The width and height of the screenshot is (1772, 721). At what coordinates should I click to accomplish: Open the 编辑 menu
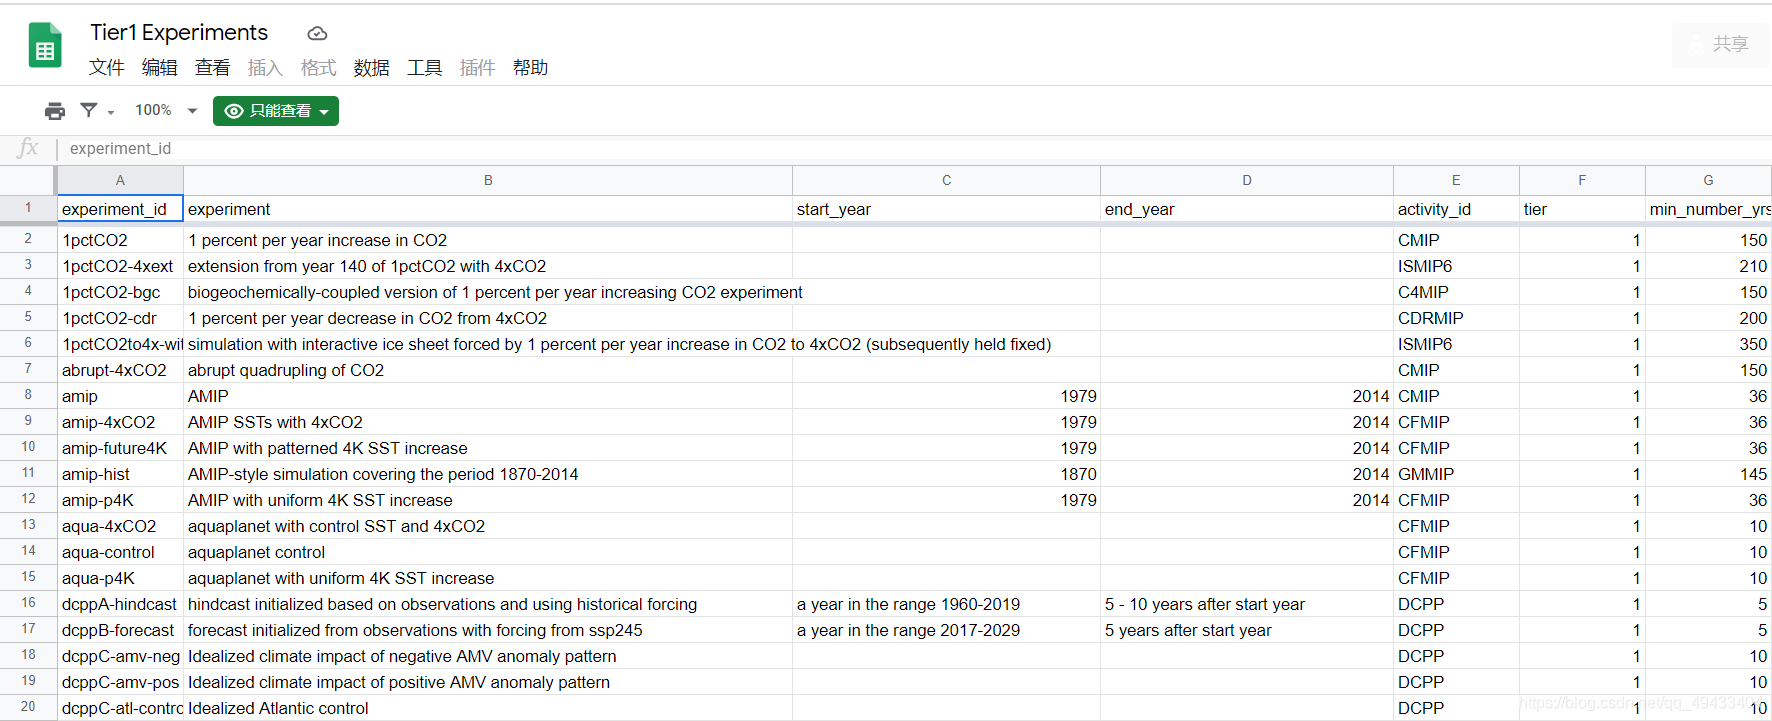tap(160, 67)
